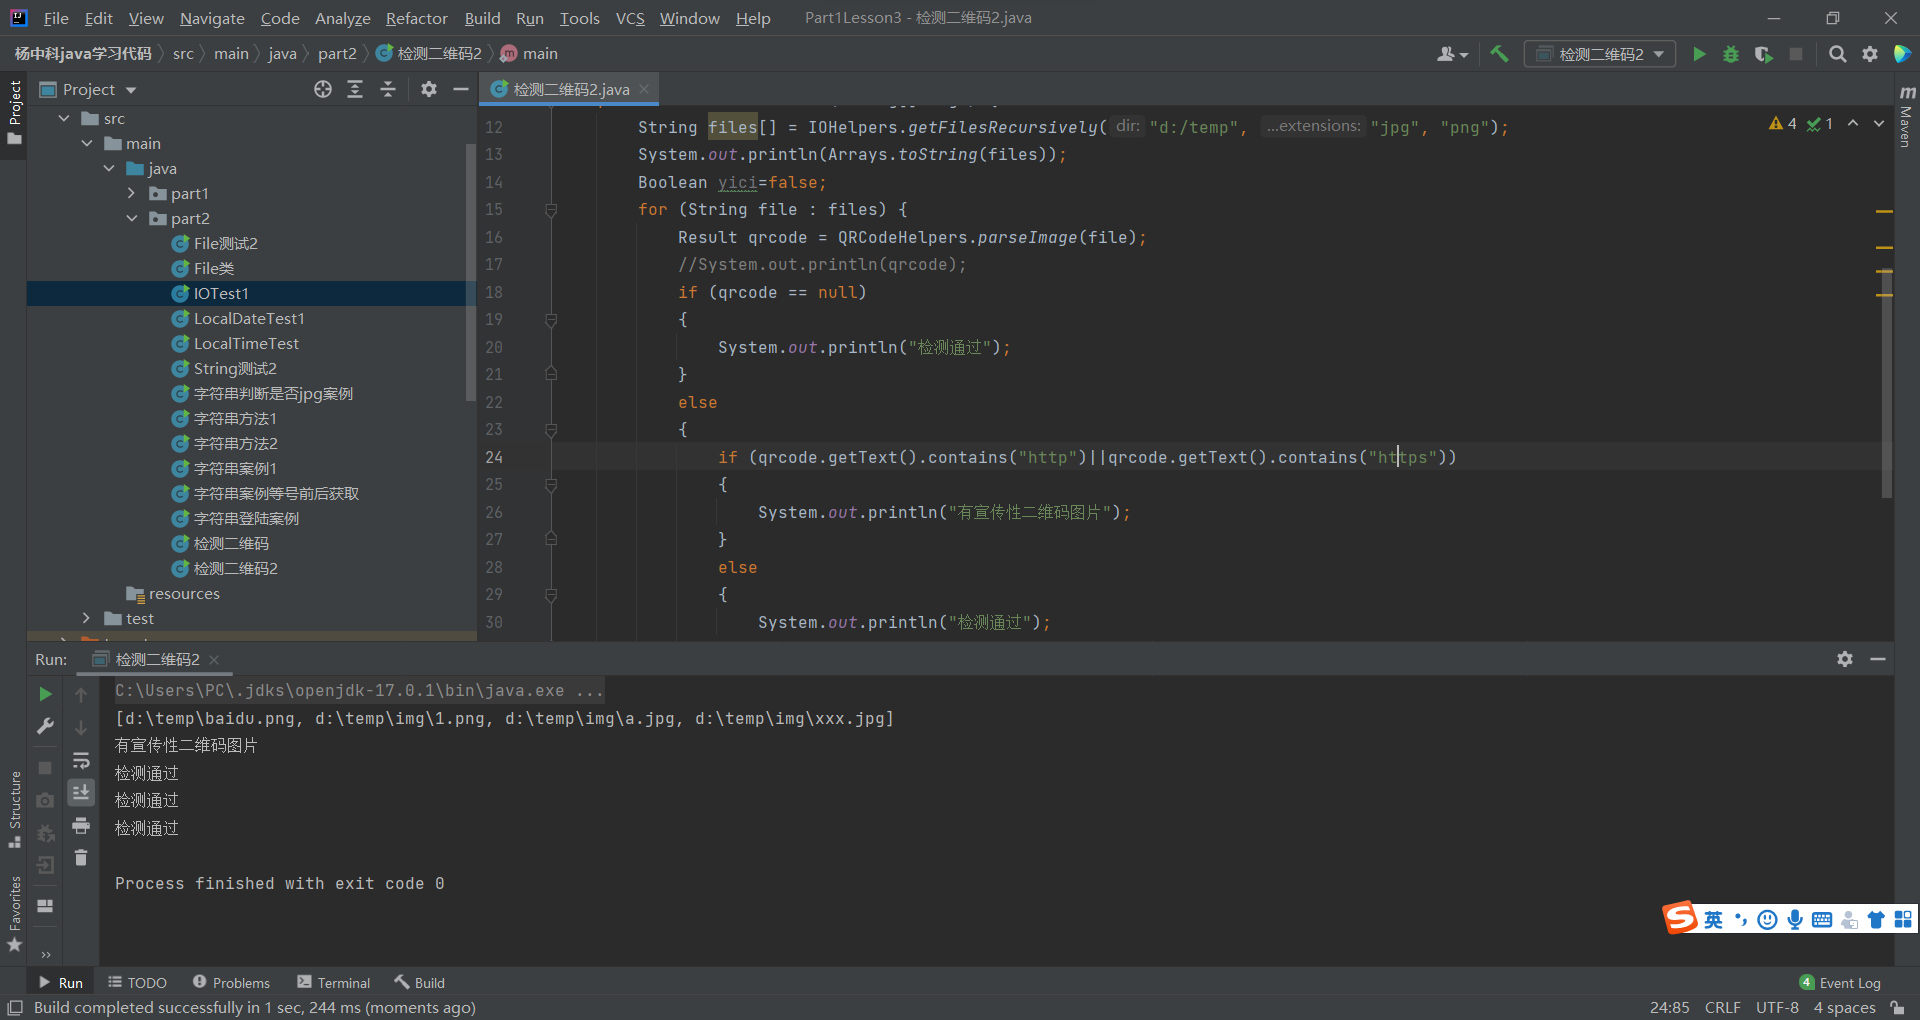
Task: Open Search Everywhere magnifier icon
Action: [x=1837, y=54]
